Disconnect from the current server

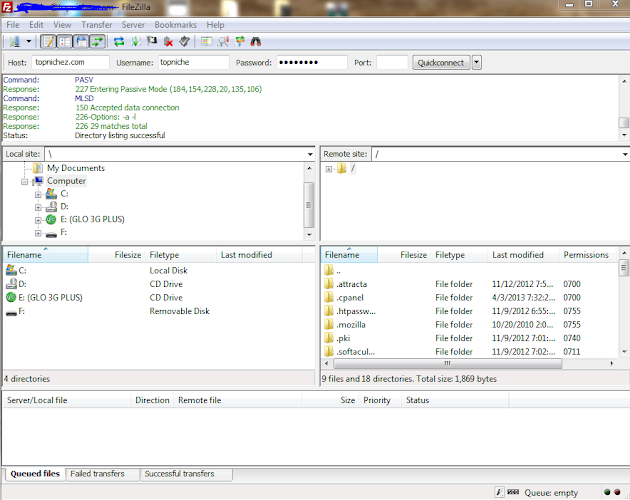168,41
